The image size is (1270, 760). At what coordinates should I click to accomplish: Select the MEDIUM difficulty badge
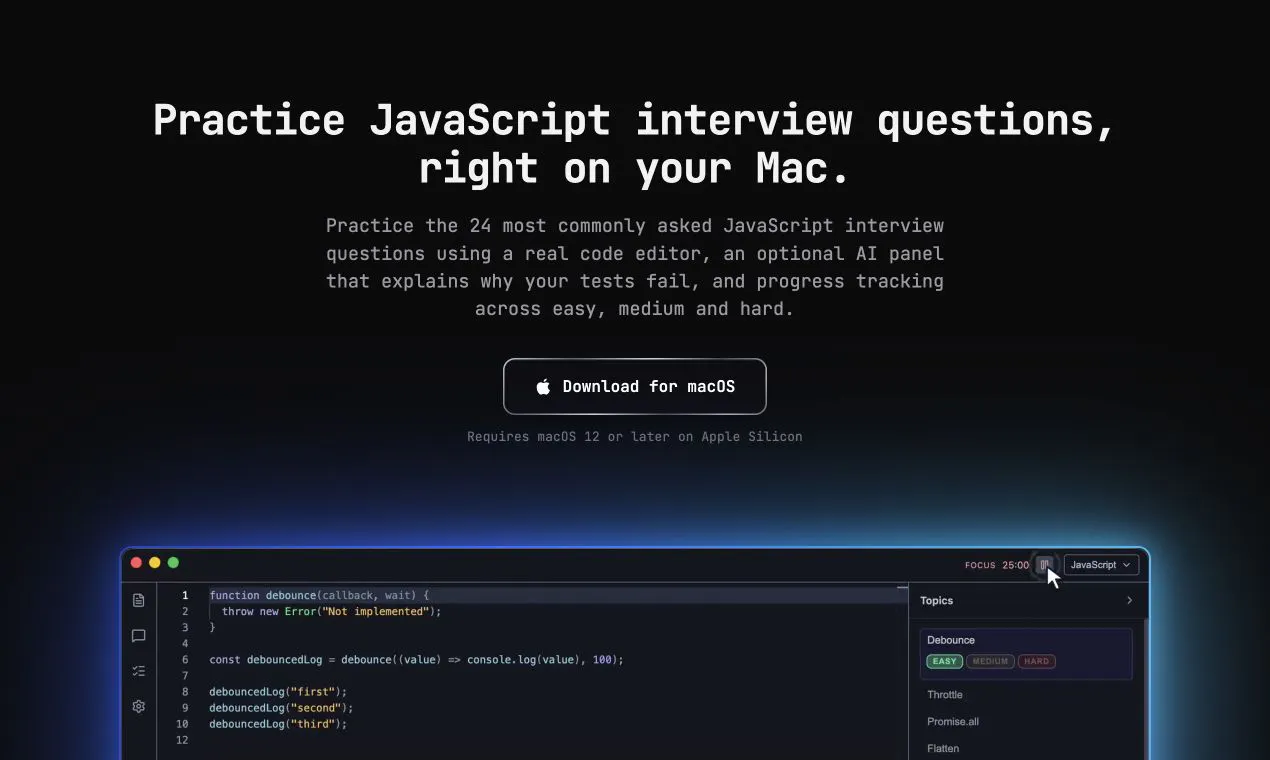click(x=990, y=661)
